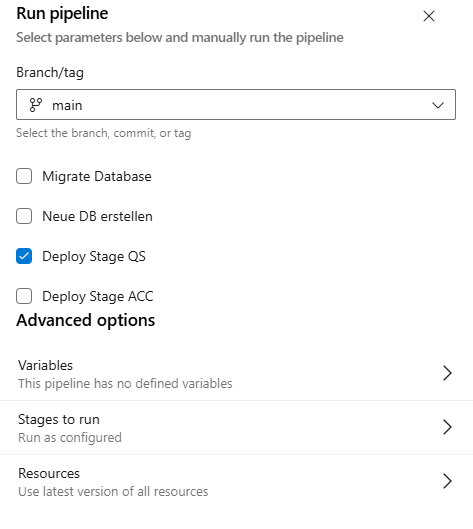This screenshot has width=473, height=529.
Task: Open the Stages to run option
Action: click(x=236, y=428)
